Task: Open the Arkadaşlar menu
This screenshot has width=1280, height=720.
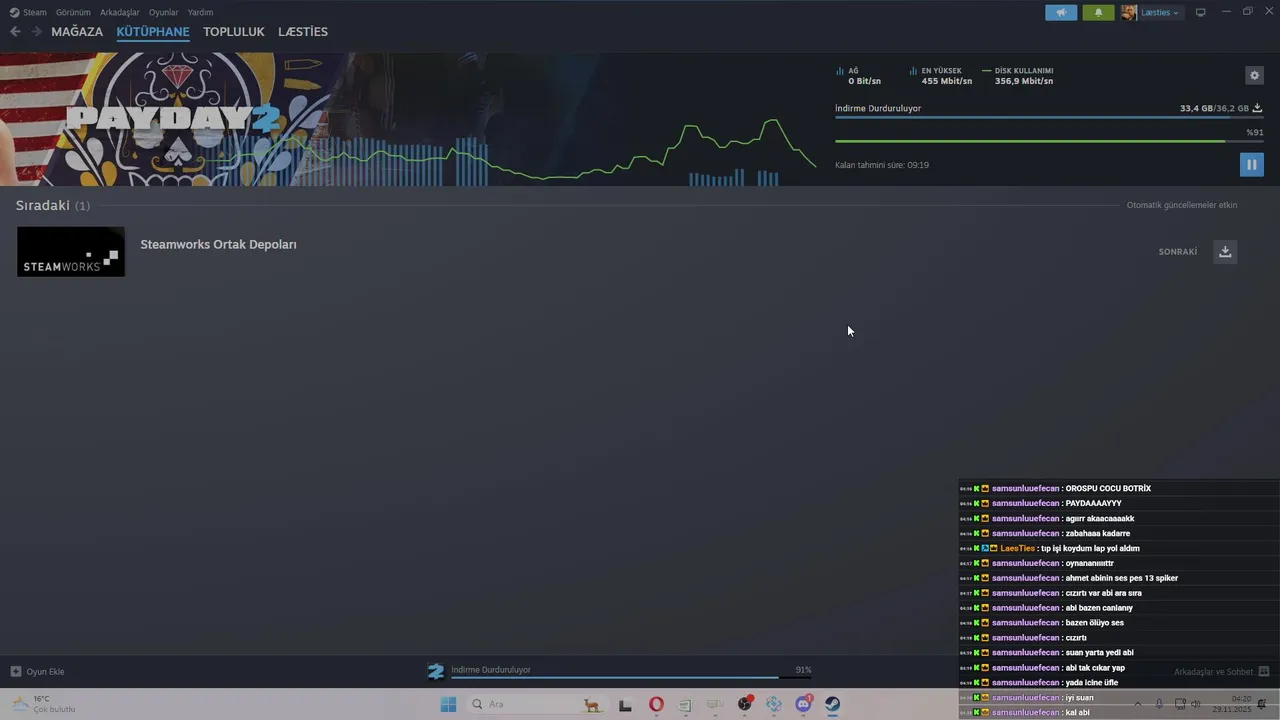Action: coord(120,13)
